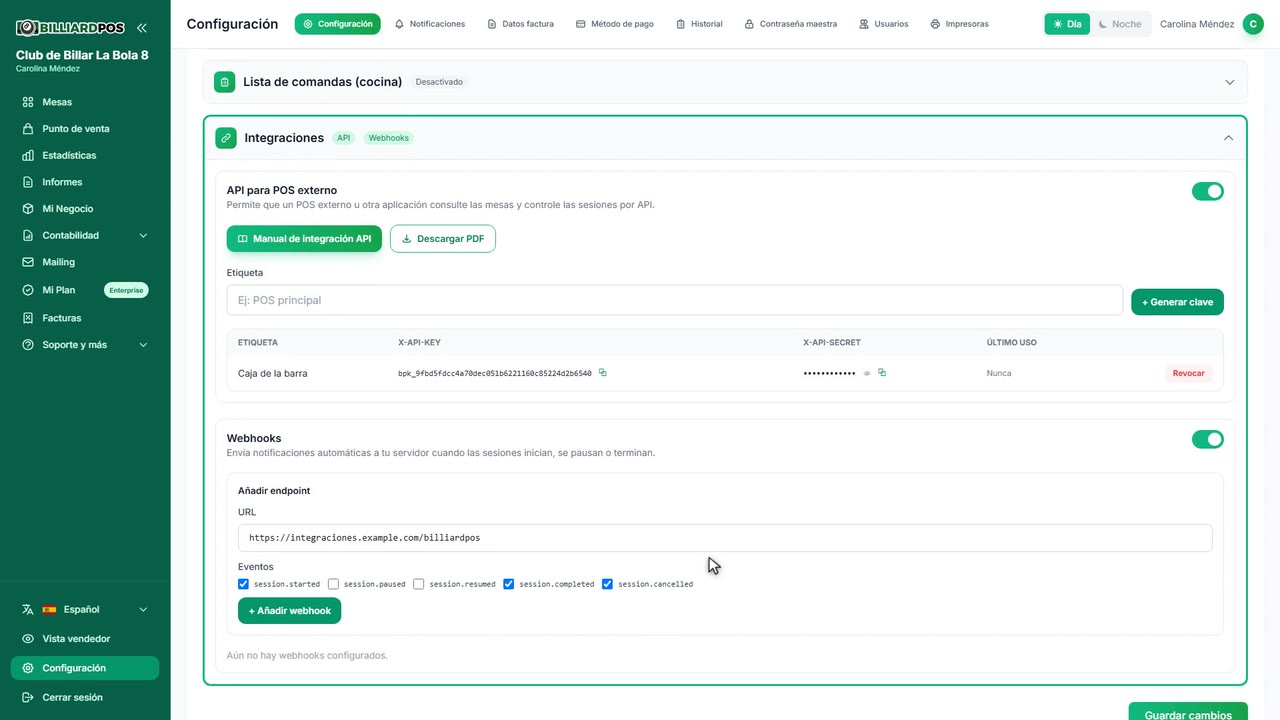Open the Datos factura tab
The image size is (1280, 720).
(x=520, y=24)
